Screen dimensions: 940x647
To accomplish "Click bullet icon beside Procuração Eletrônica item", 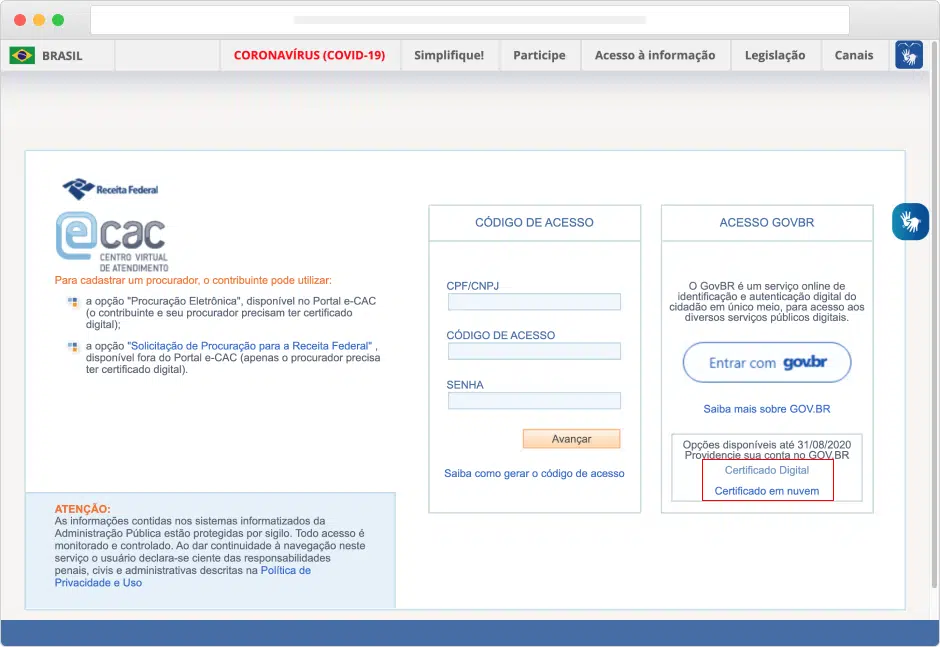I will click(73, 302).
